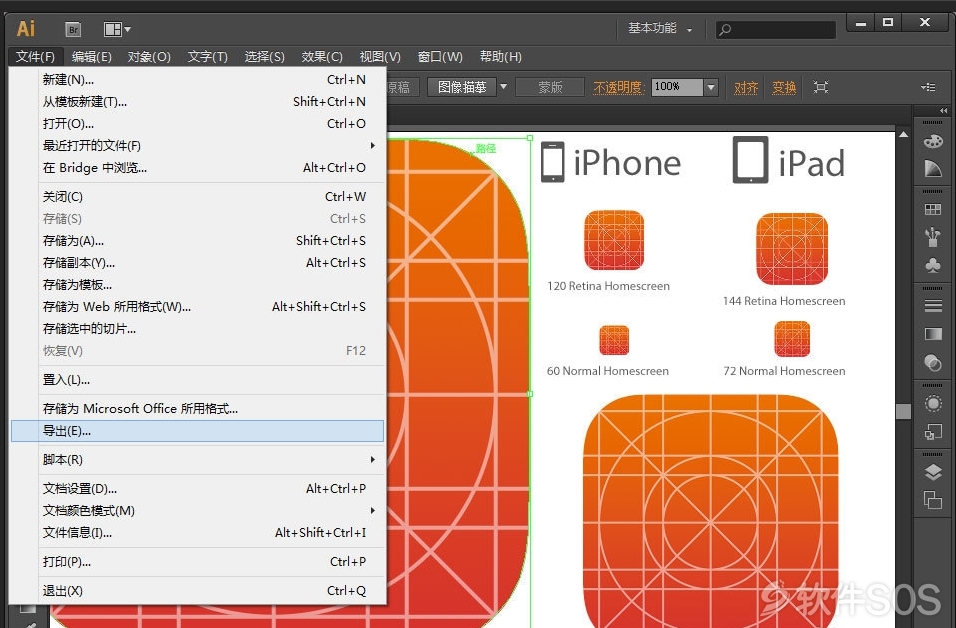
Task: Open the 视图(V) menu
Action: coord(379,57)
